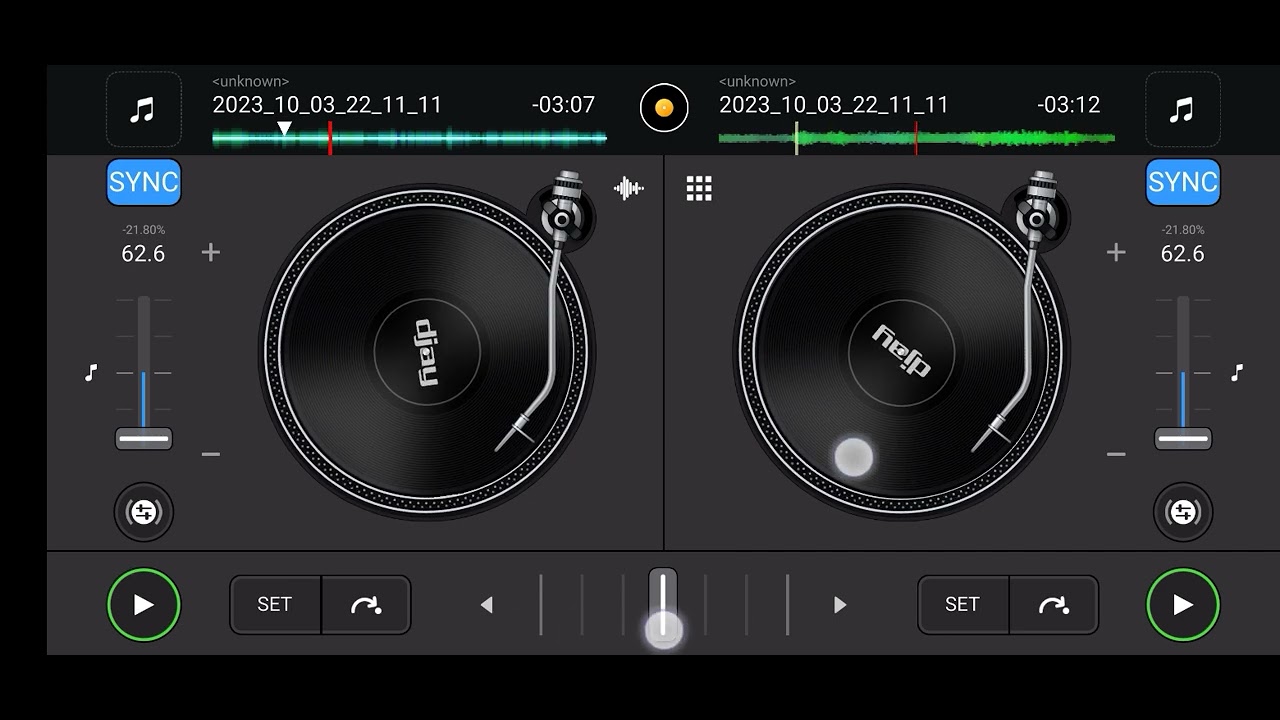
Task: Set cue point on left deck
Action: tap(275, 604)
